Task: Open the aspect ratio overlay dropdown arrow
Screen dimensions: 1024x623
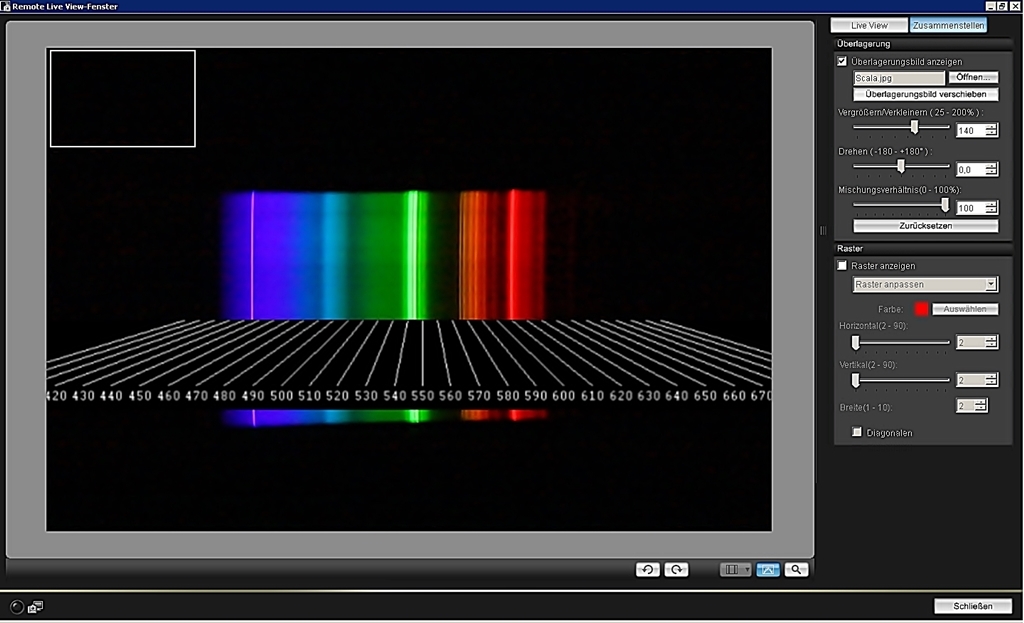Action: click(747, 570)
